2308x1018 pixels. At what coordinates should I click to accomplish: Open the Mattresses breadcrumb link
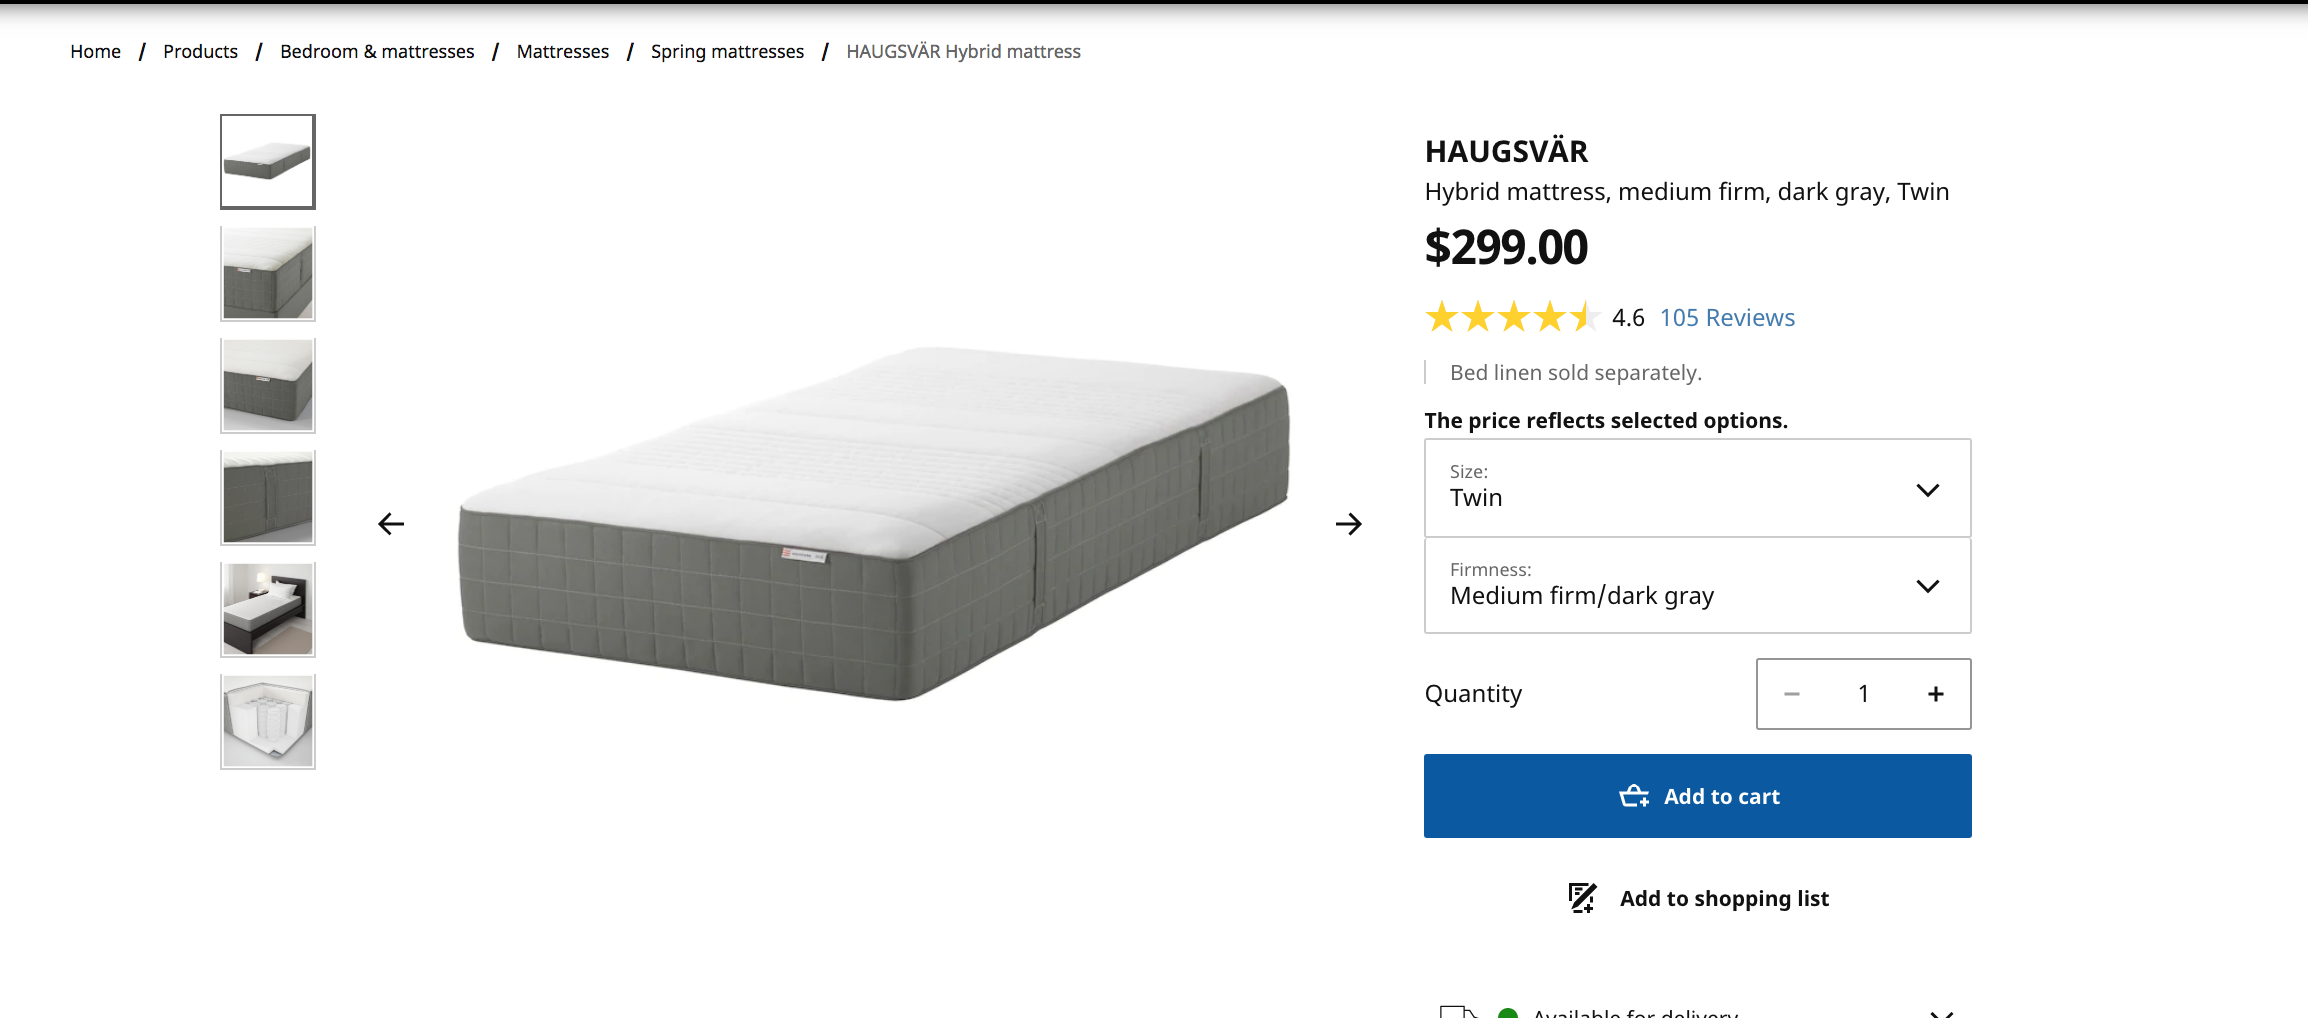[x=562, y=52]
